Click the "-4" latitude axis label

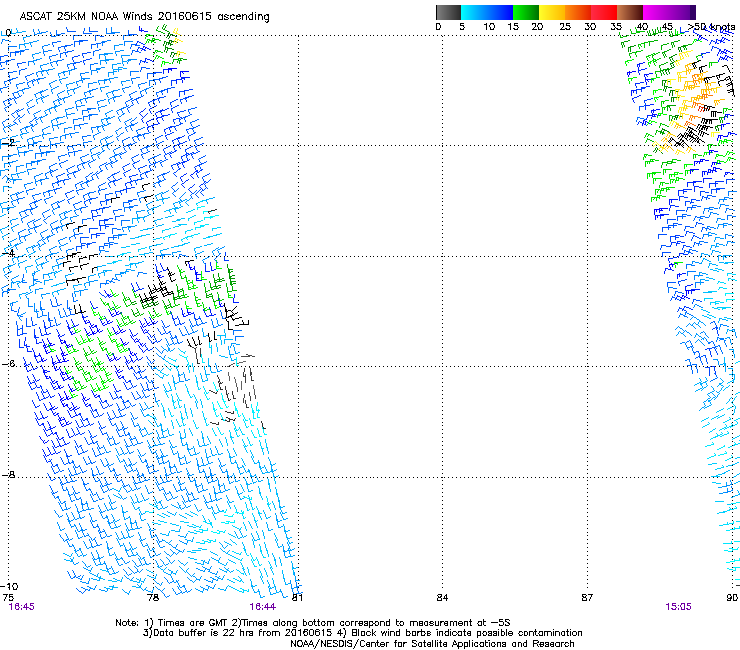tap(8, 253)
